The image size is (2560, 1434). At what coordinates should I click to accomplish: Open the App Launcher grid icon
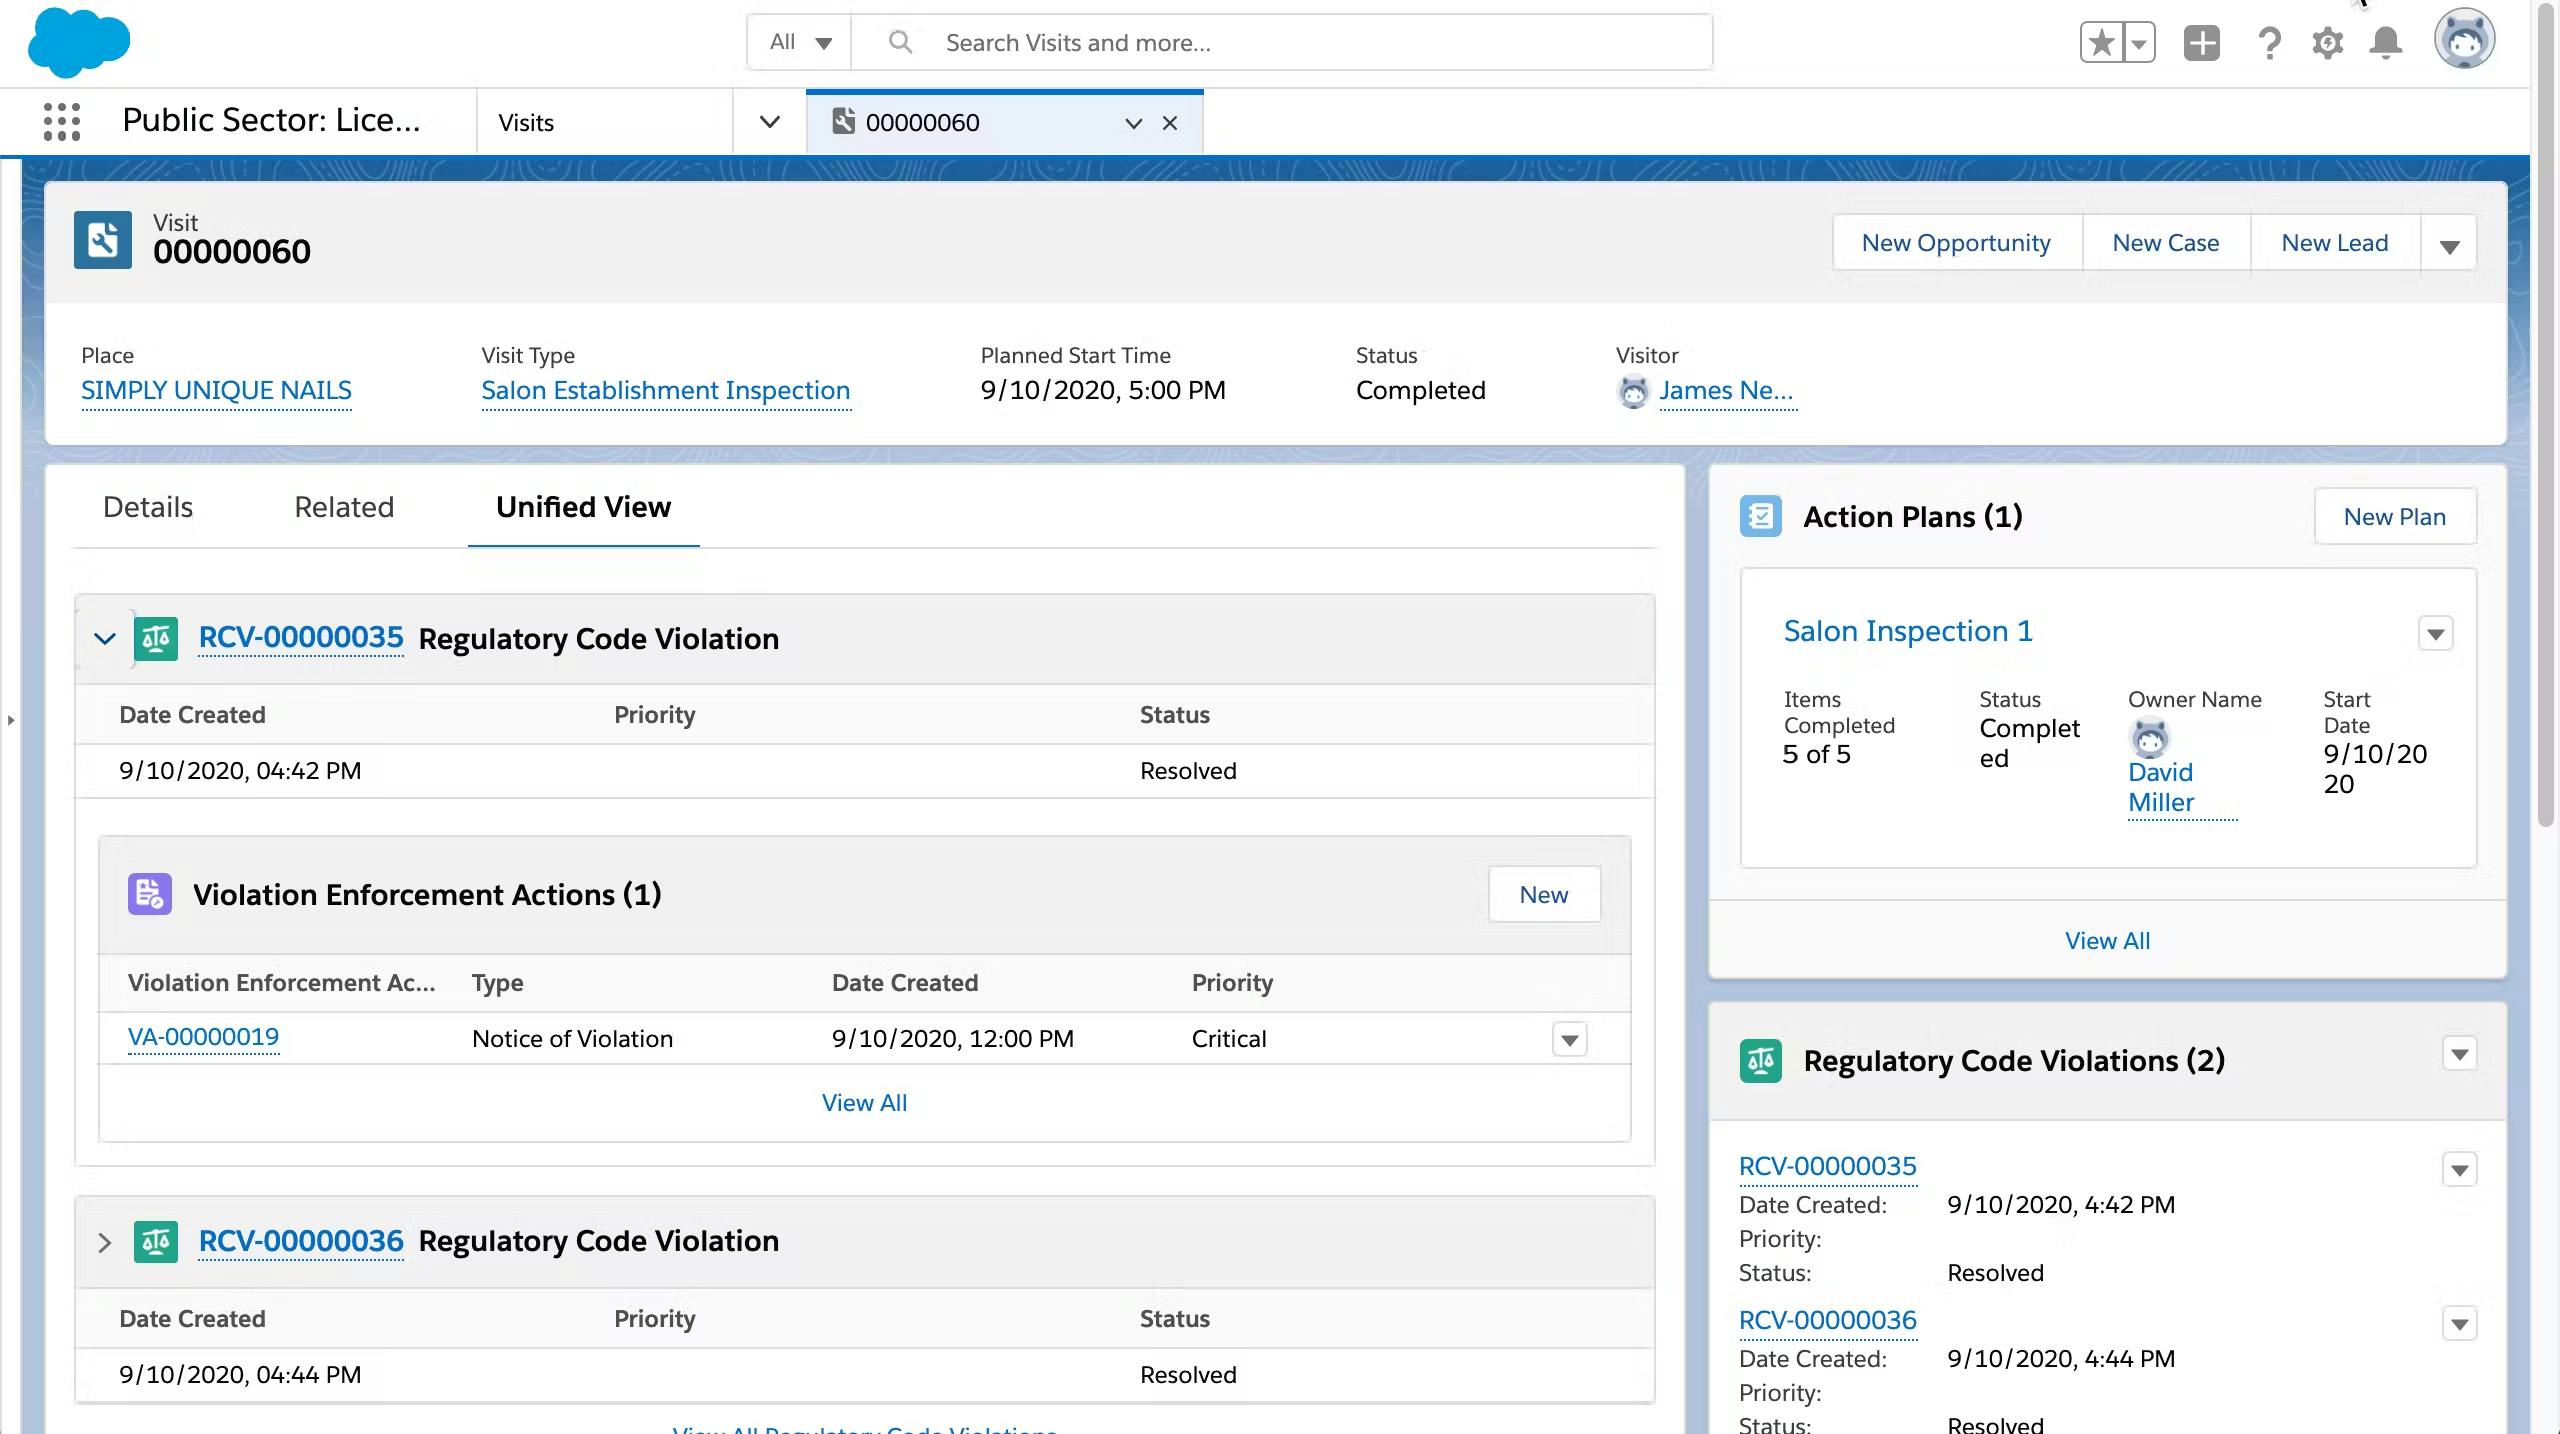pyautogui.click(x=62, y=122)
